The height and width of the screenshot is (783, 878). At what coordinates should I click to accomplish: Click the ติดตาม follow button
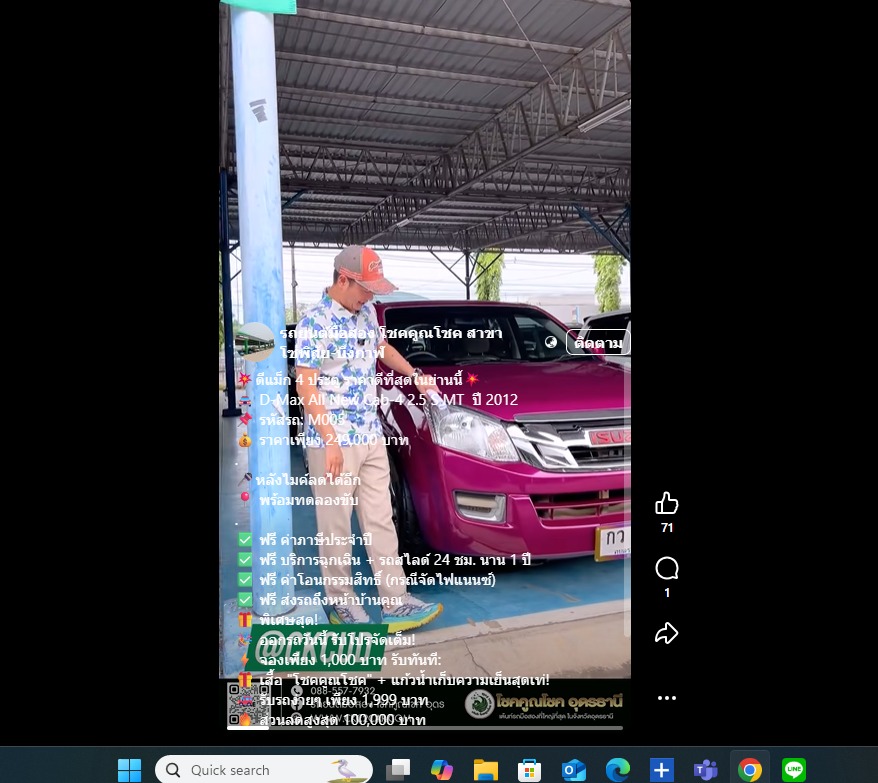597,342
